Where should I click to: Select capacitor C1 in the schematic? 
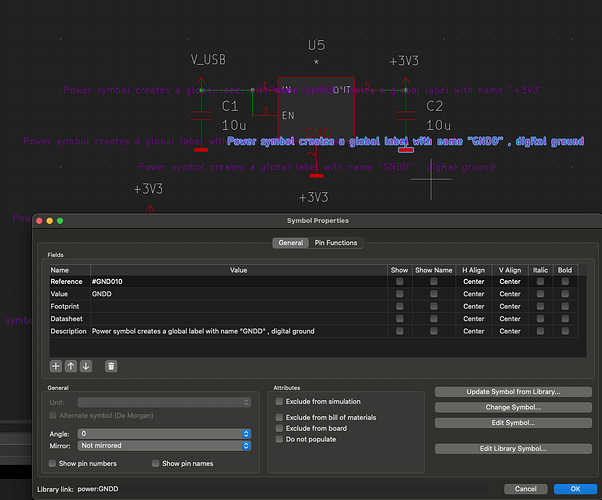201,116
